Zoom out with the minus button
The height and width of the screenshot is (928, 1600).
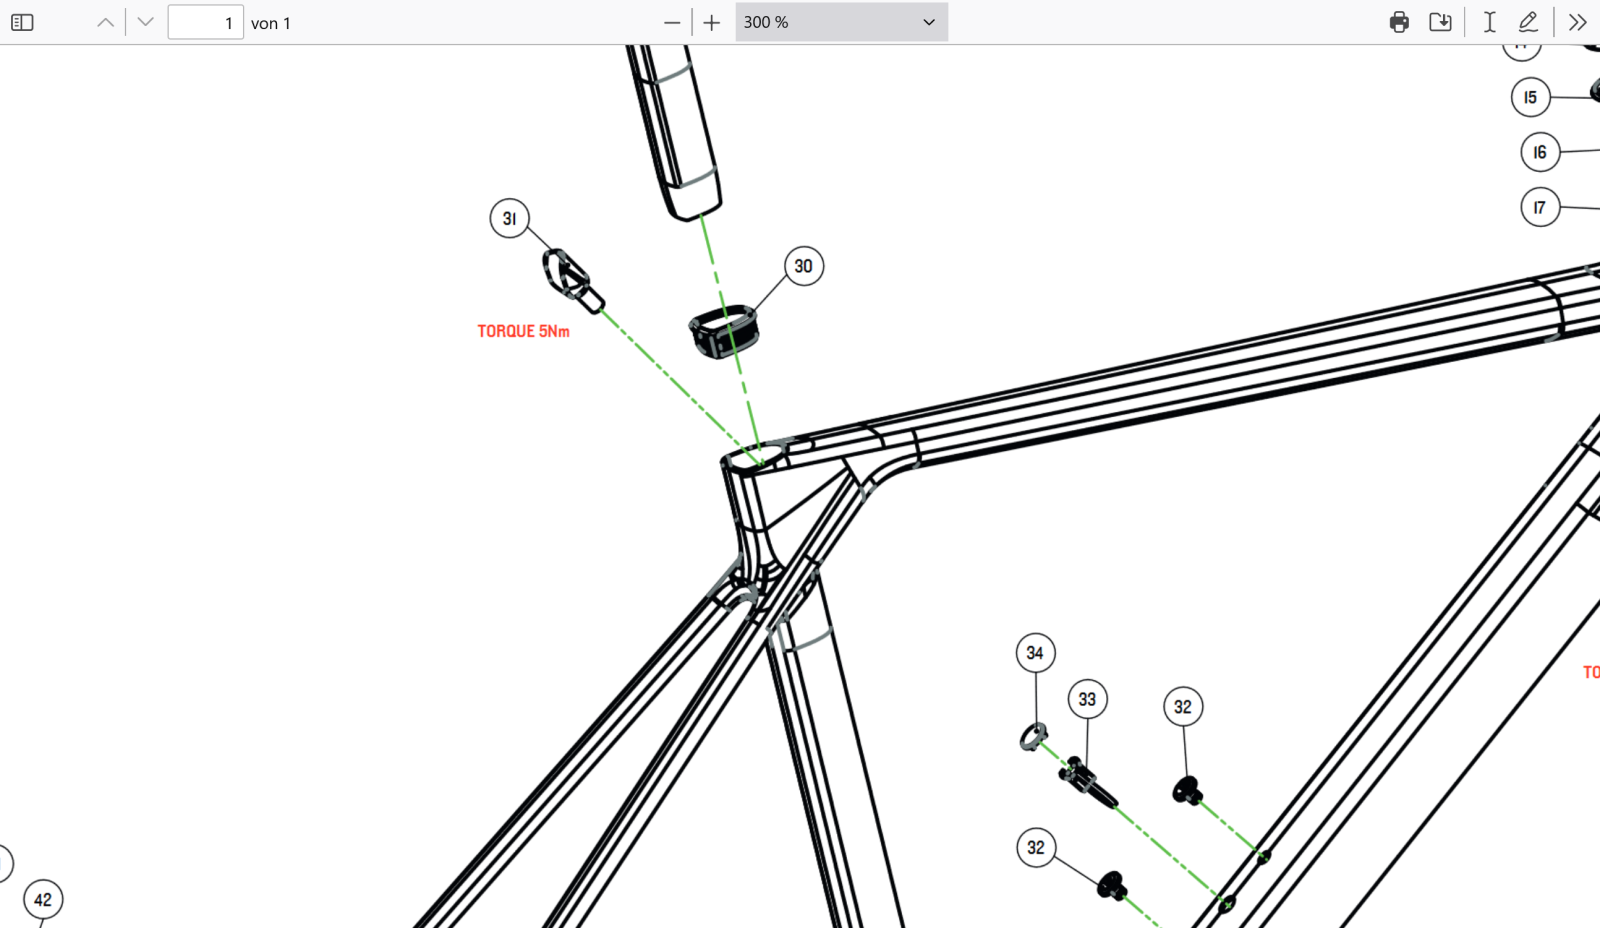pyautogui.click(x=672, y=22)
